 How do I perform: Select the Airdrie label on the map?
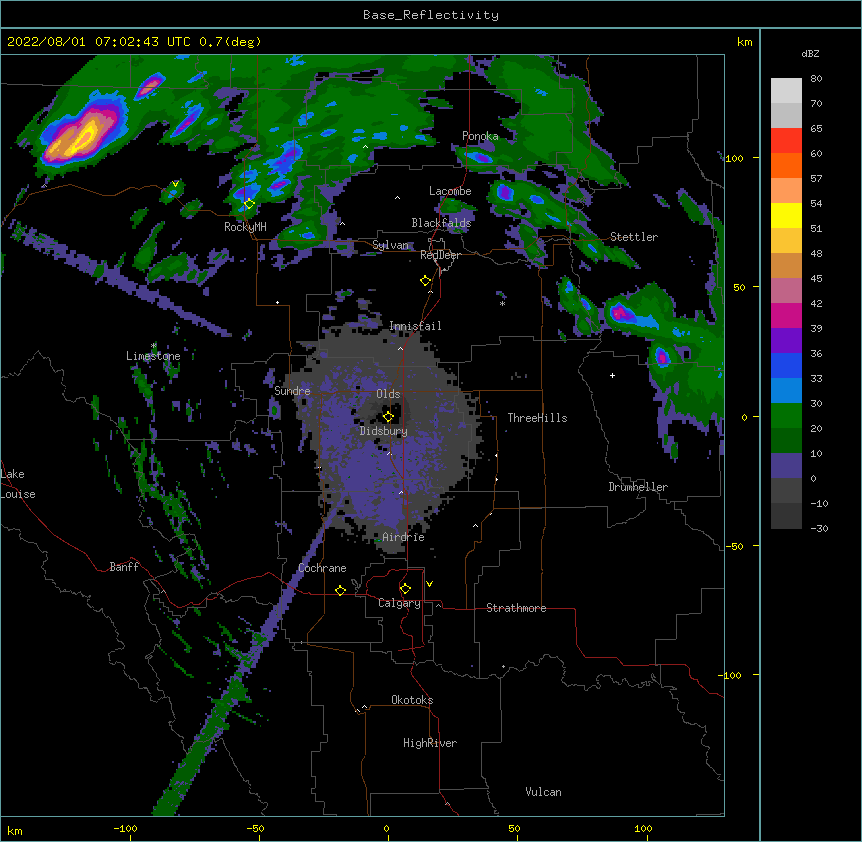(x=403, y=537)
